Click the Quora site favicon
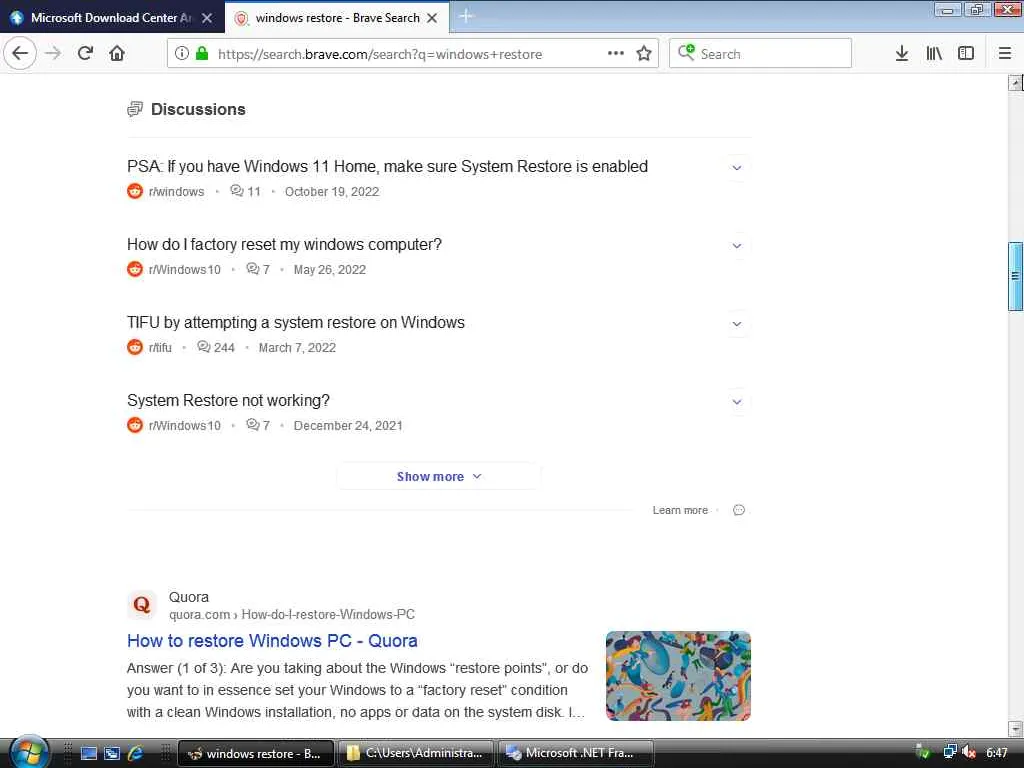 (x=142, y=605)
